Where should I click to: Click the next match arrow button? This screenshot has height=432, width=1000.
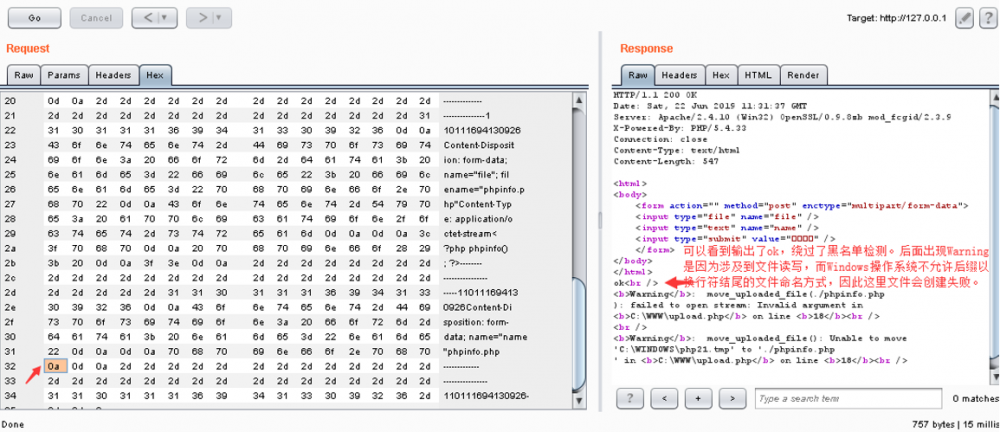(x=732, y=398)
